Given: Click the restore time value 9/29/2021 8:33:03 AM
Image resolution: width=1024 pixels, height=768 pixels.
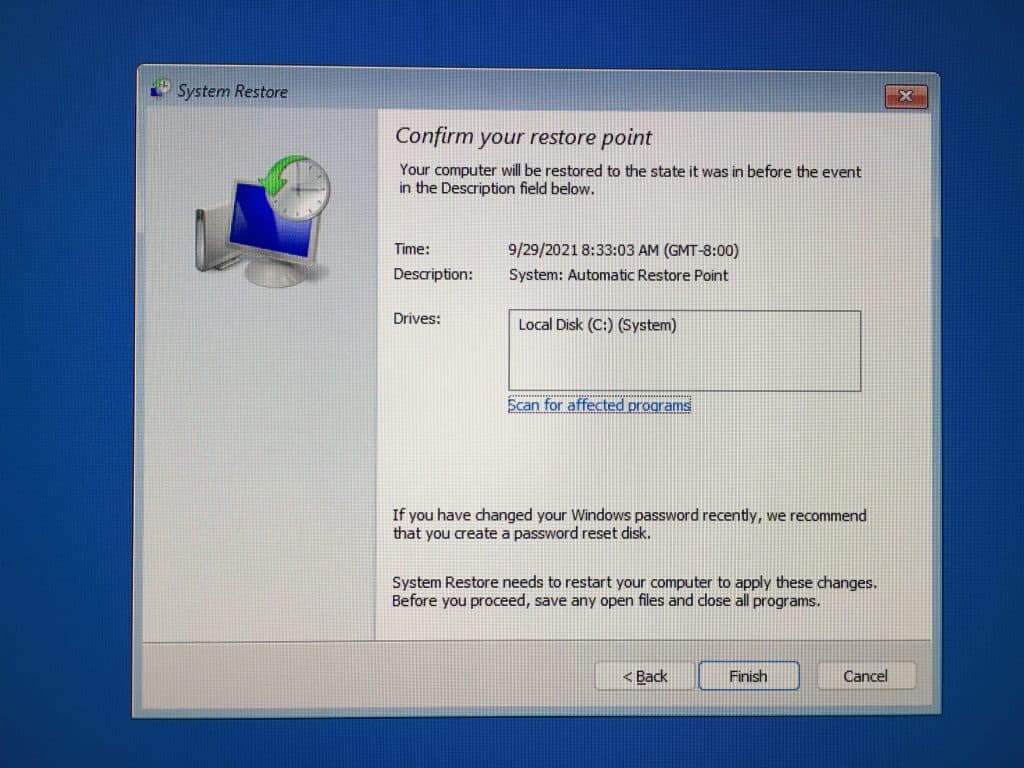Looking at the screenshot, I should click(623, 250).
